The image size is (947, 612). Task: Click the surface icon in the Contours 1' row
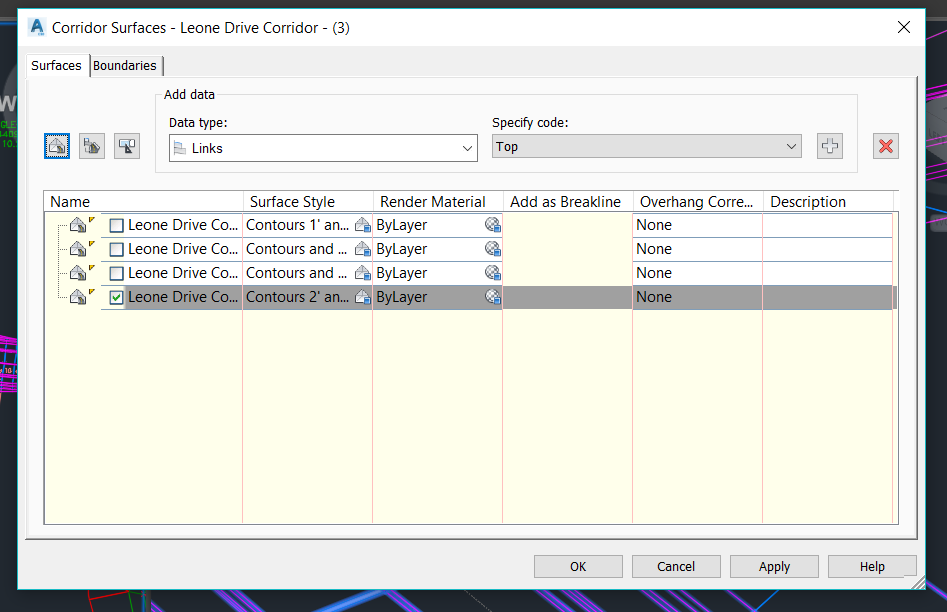79,225
